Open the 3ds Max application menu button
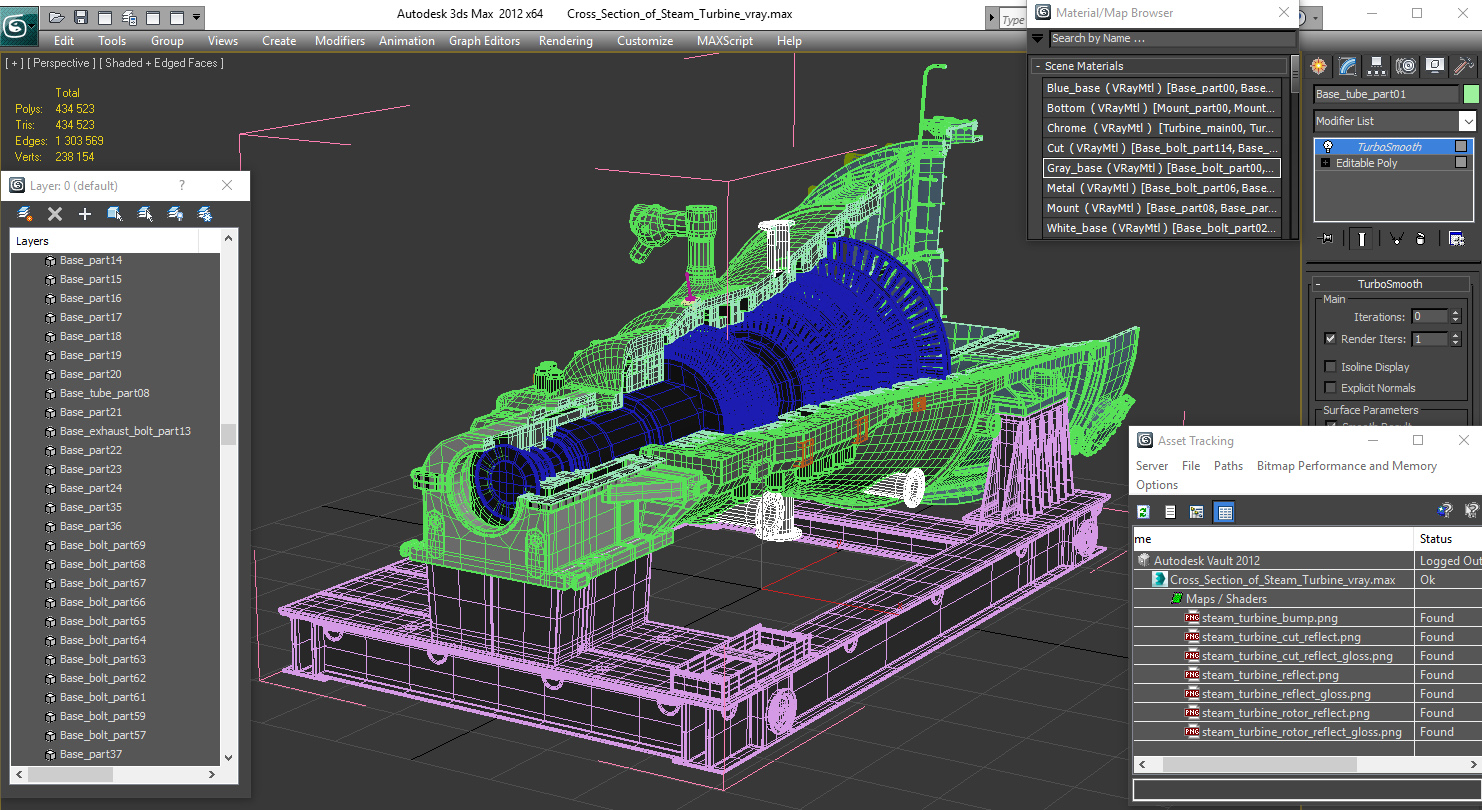Image resolution: width=1482 pixels, height=810 pixels. click(19, 24)
